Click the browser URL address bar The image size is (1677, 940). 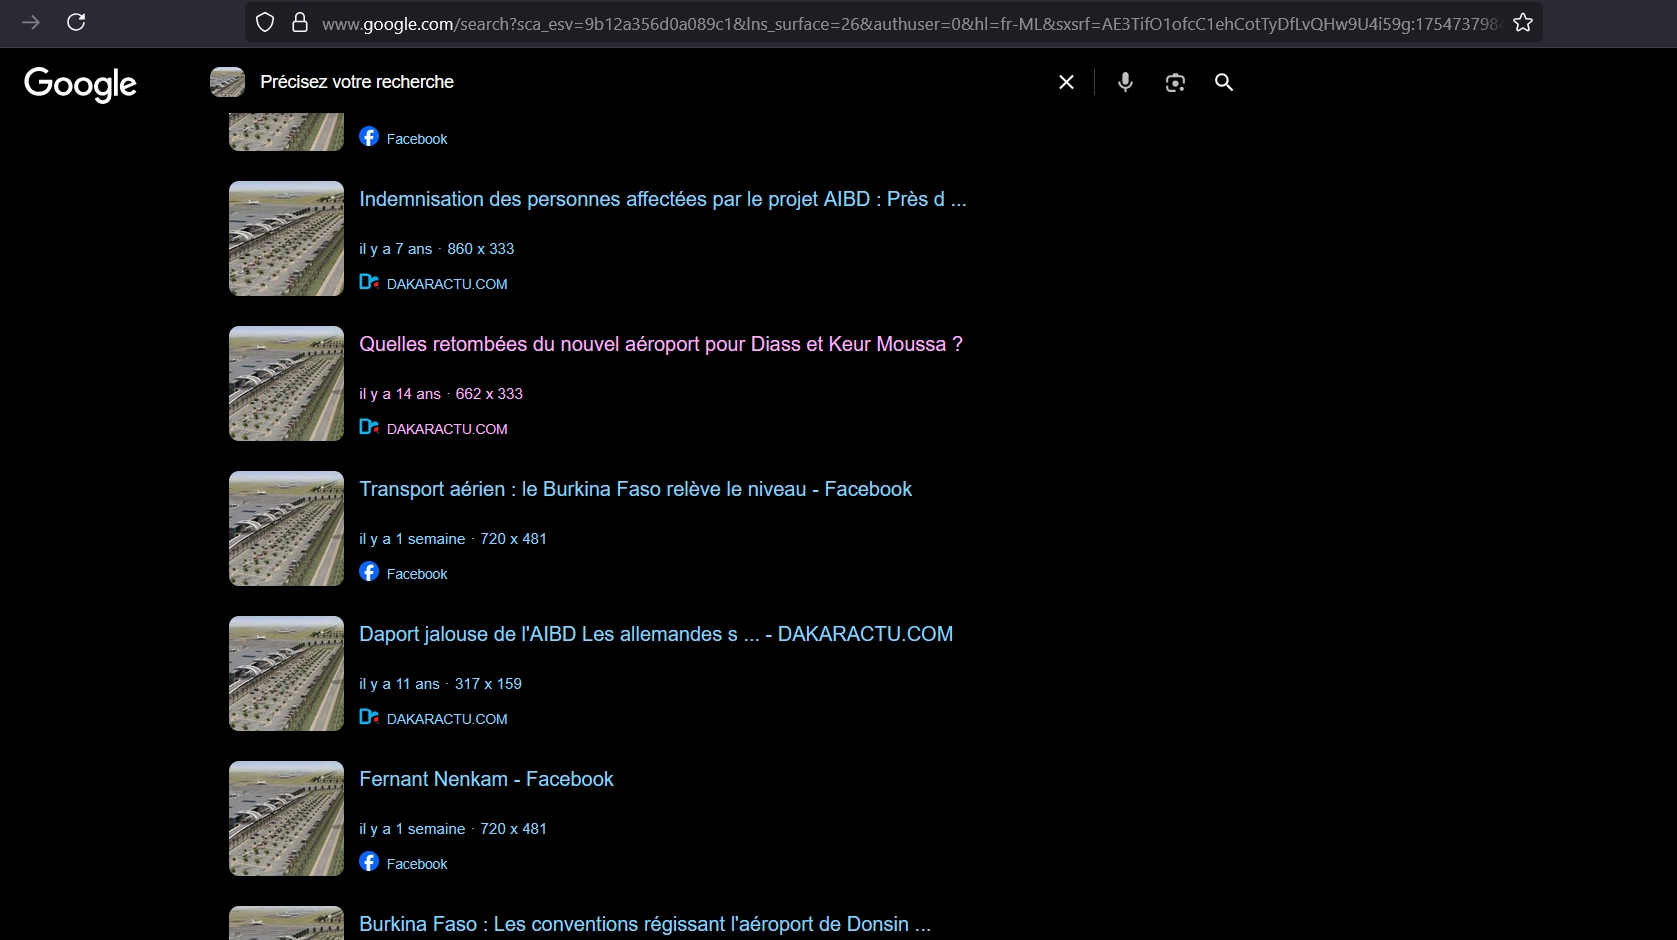pos(900,23)
